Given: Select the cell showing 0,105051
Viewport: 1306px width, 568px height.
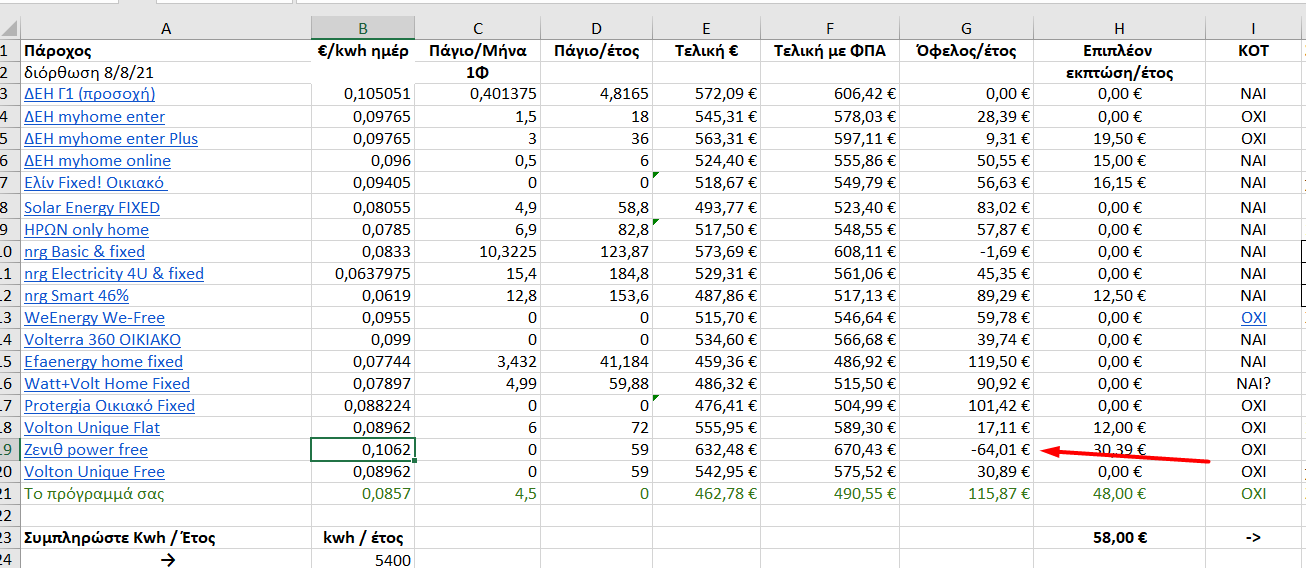Looking at the screenshot, I should [362, 94].
